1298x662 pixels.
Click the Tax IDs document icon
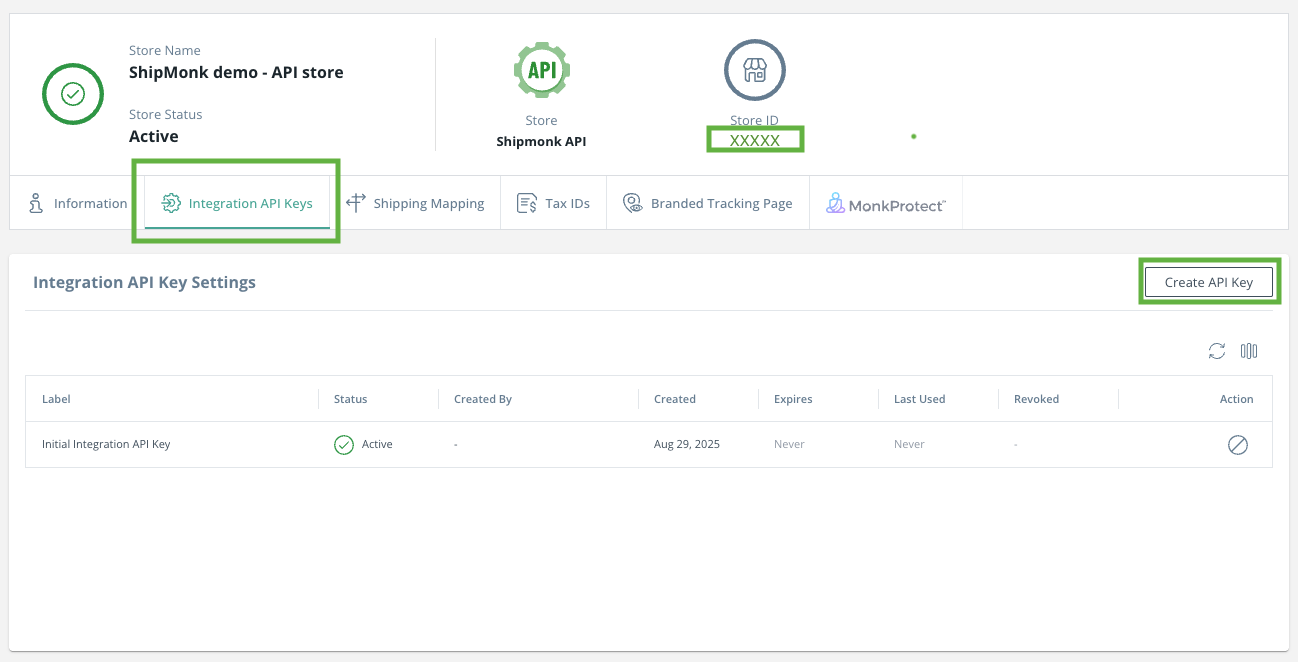pyautogui.click(x=527, y=203)
